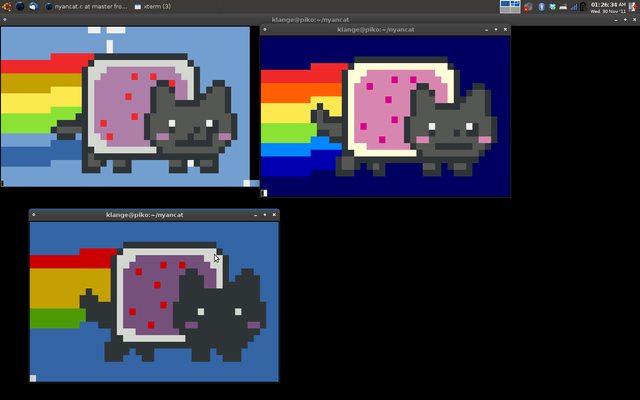Click the dark-blue nyancat window's title text
640x400 pixels.
pos(376,29)
